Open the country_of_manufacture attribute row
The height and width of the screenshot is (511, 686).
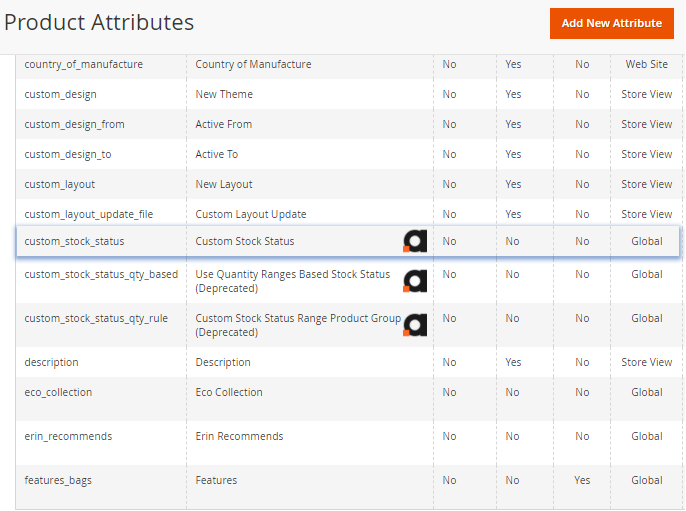click(83, 64)
